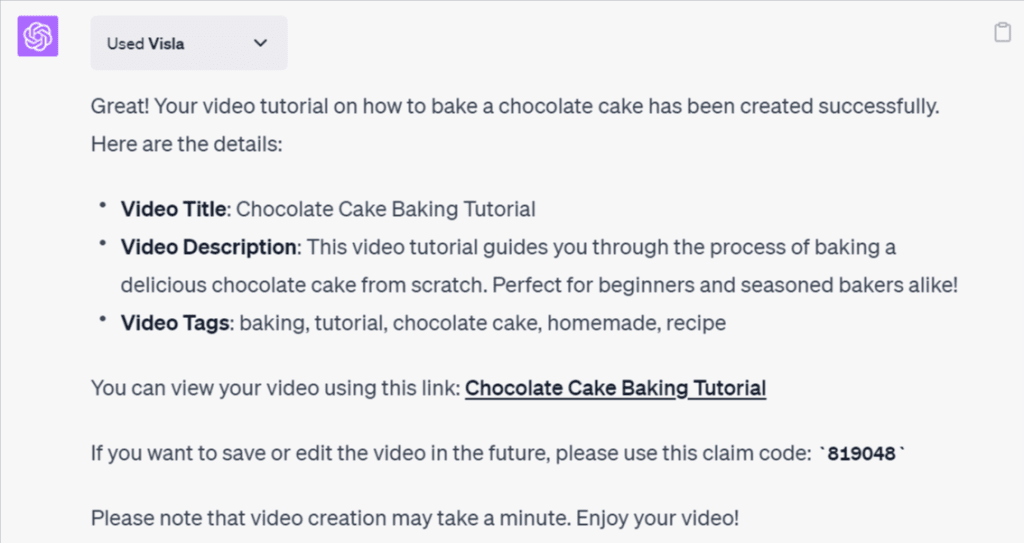The height and width of the screenshot is (543, 1024).
Task: Click the bold Video Title label
Action: pos(175,209)
